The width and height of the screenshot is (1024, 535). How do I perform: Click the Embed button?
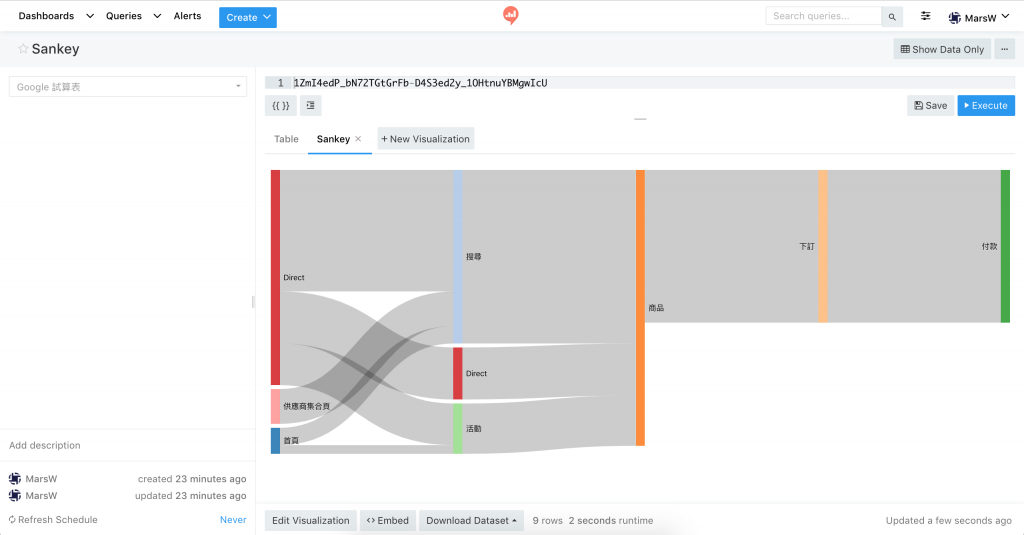point(388,521)
